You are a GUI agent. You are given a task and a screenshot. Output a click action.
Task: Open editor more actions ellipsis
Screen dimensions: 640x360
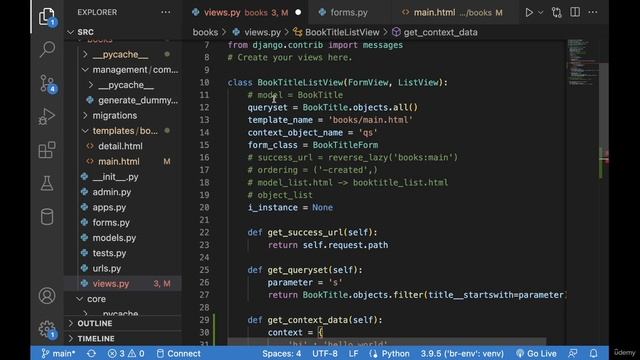[x=593, y=12]
